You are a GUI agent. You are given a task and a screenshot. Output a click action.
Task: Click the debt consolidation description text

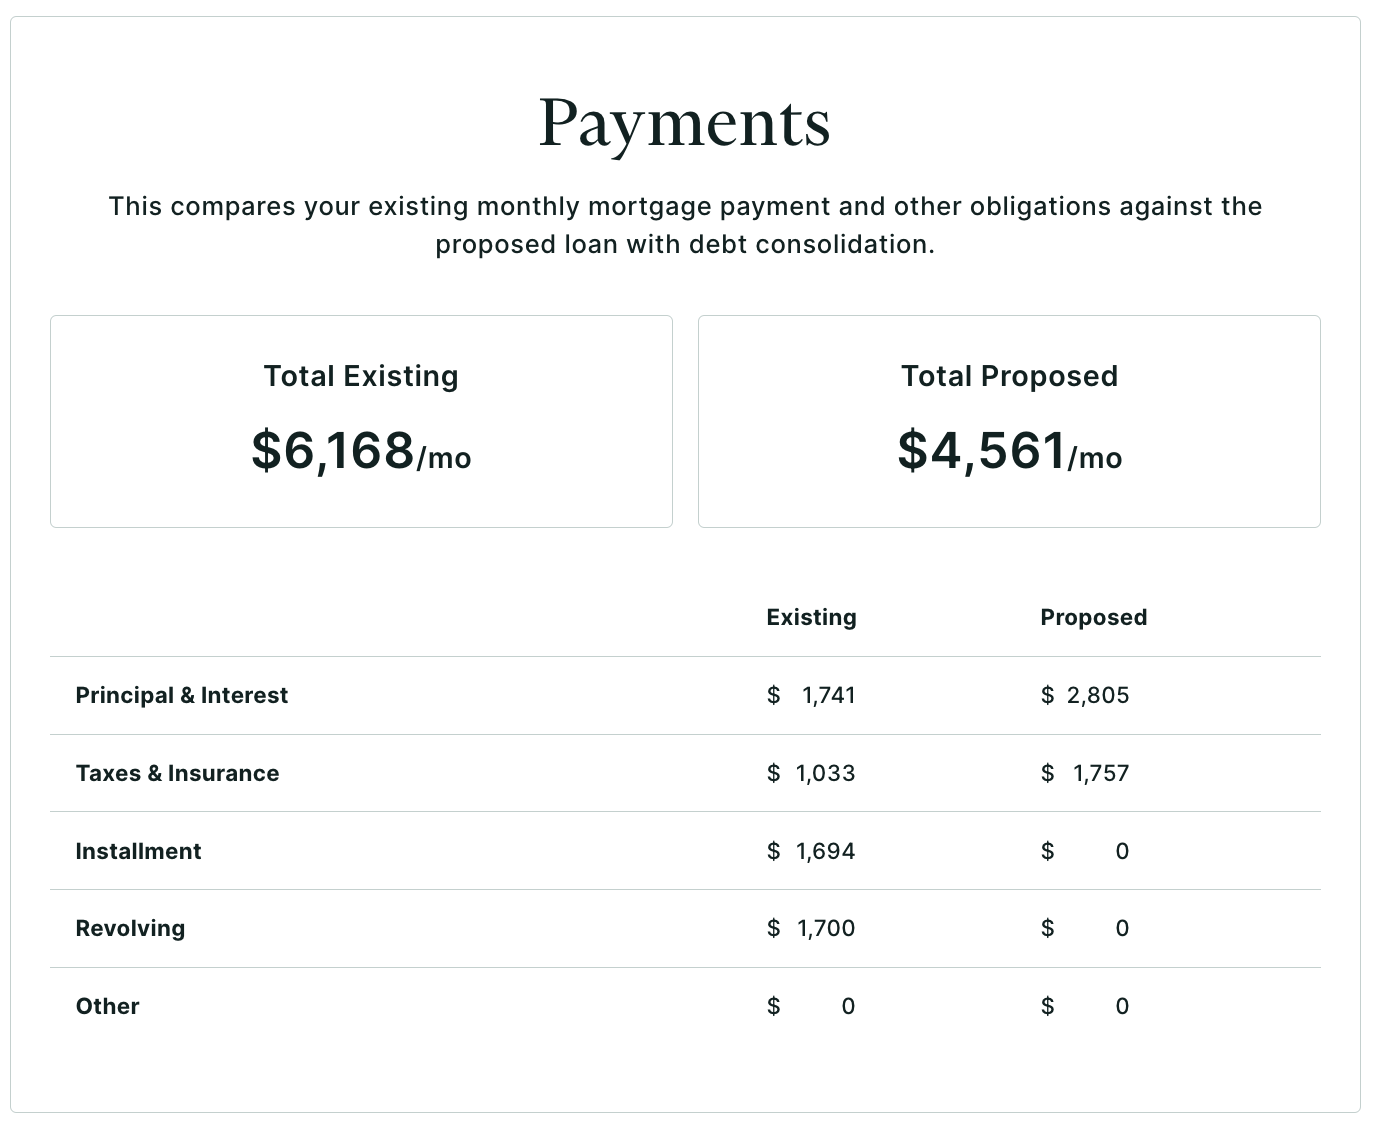[685, 225]
